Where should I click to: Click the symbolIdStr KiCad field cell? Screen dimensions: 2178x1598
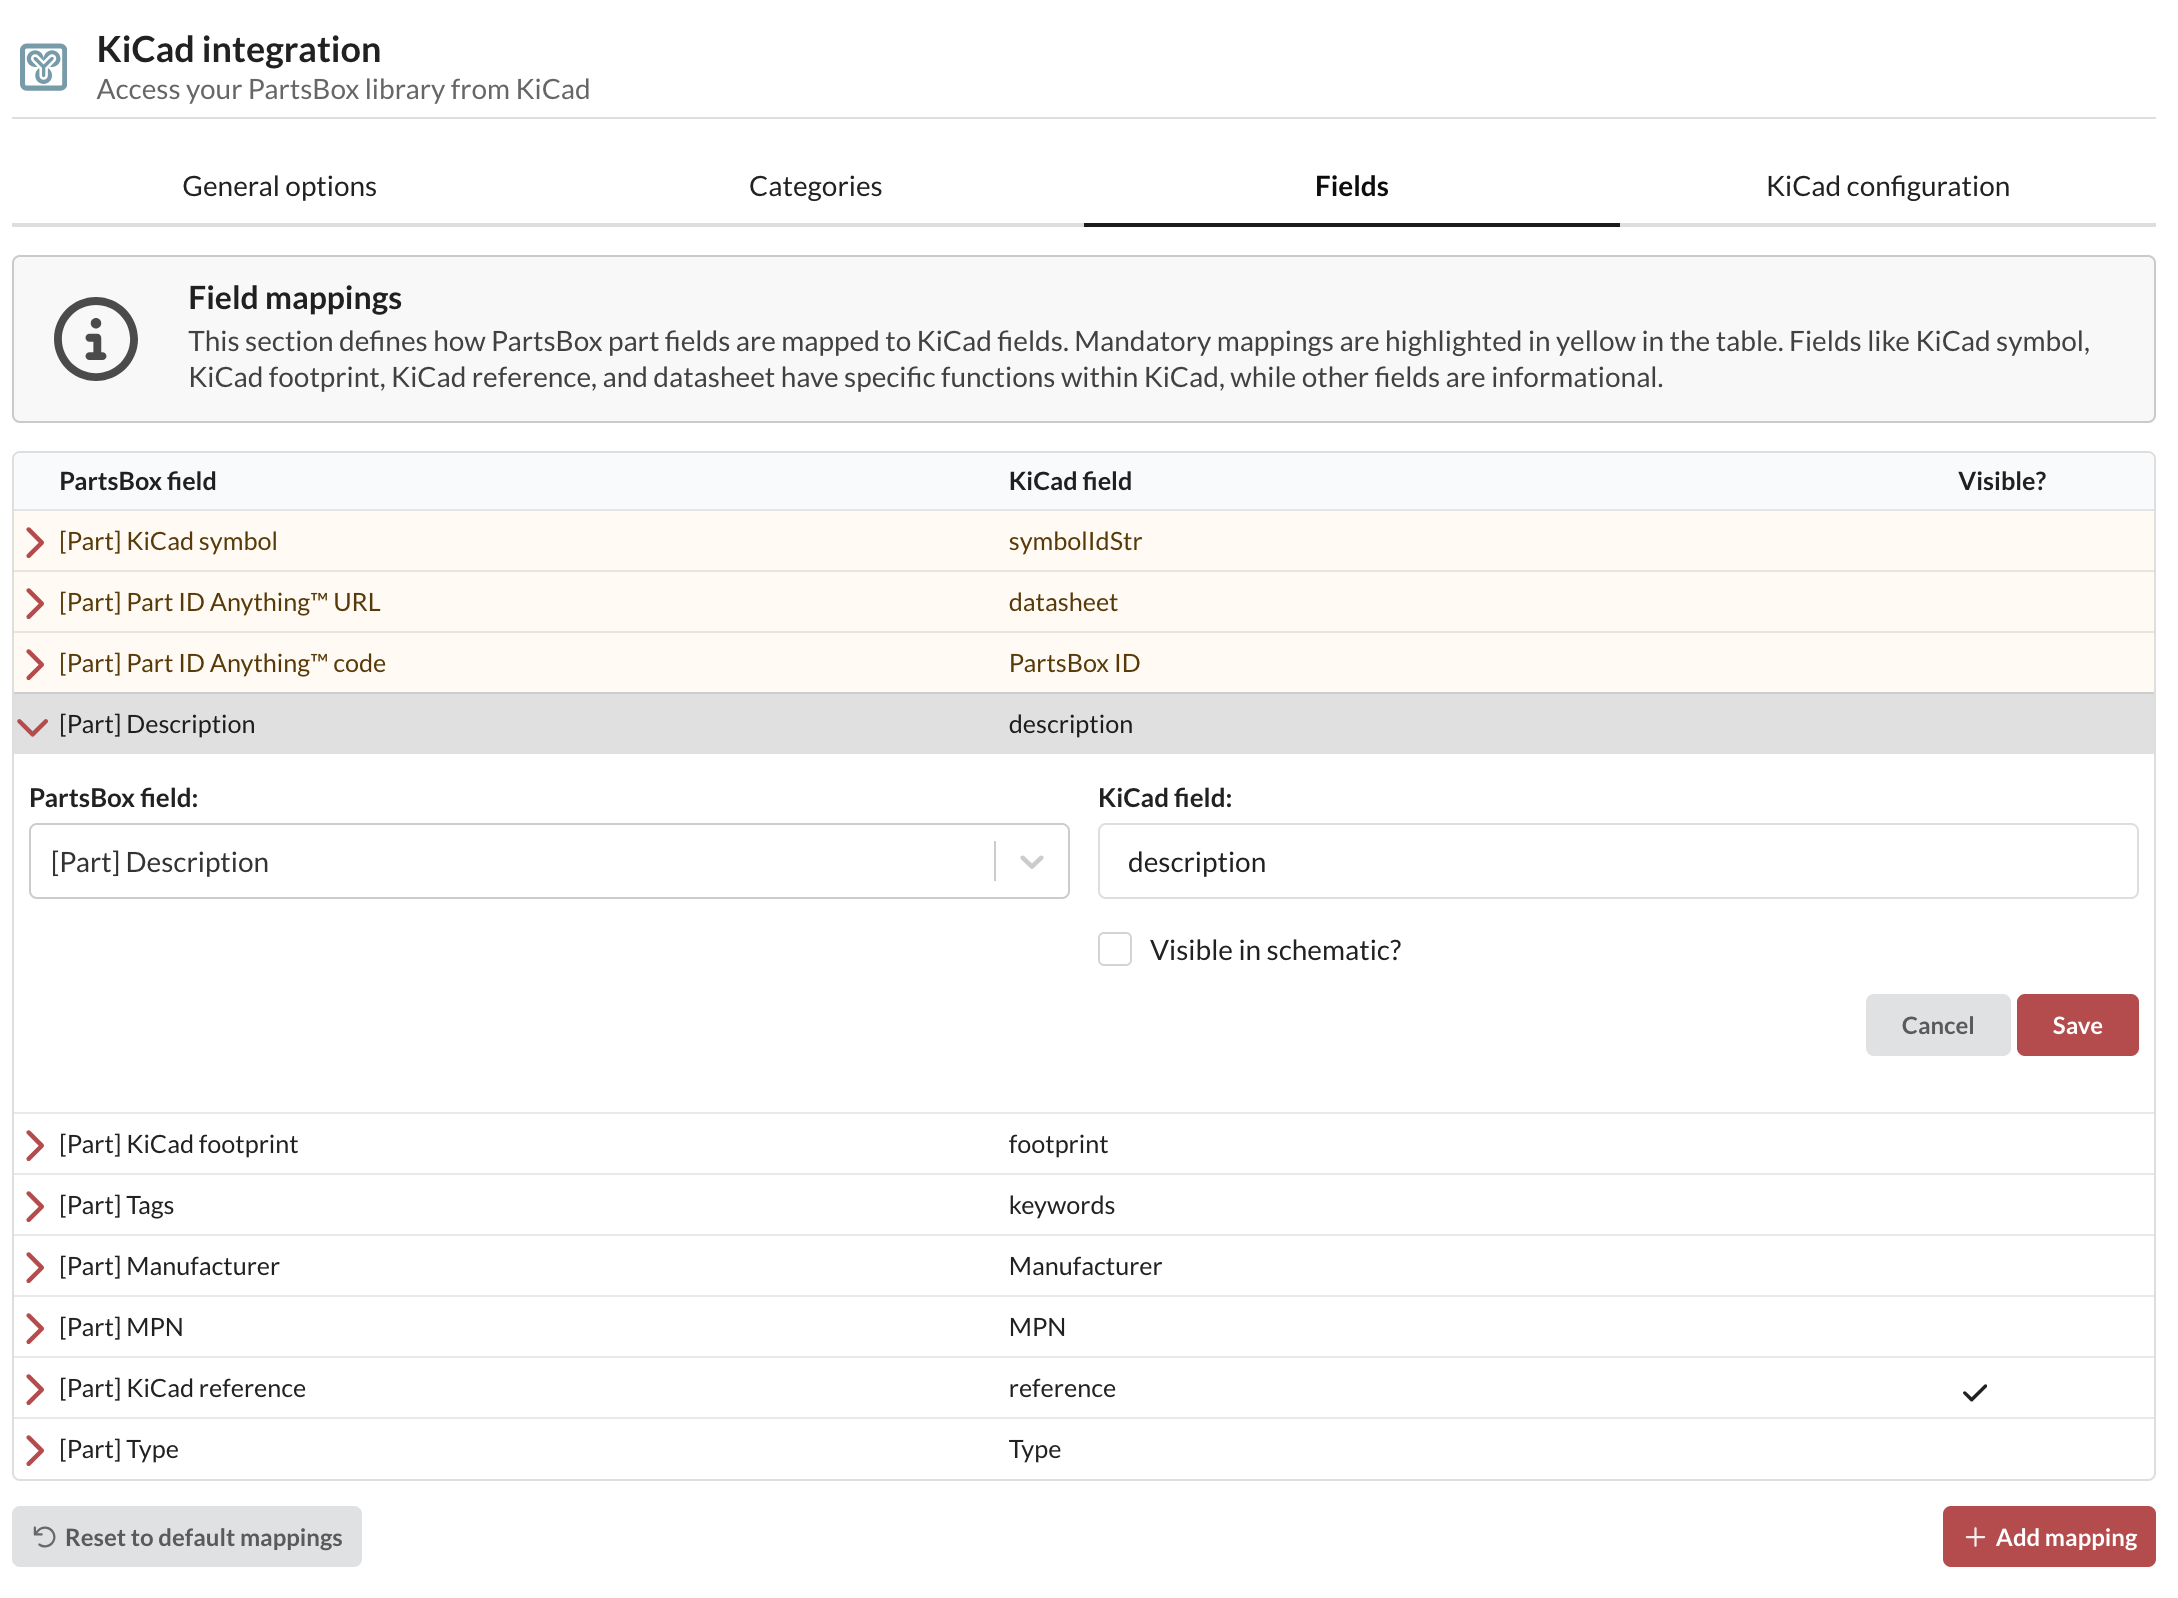point(1075,541)
